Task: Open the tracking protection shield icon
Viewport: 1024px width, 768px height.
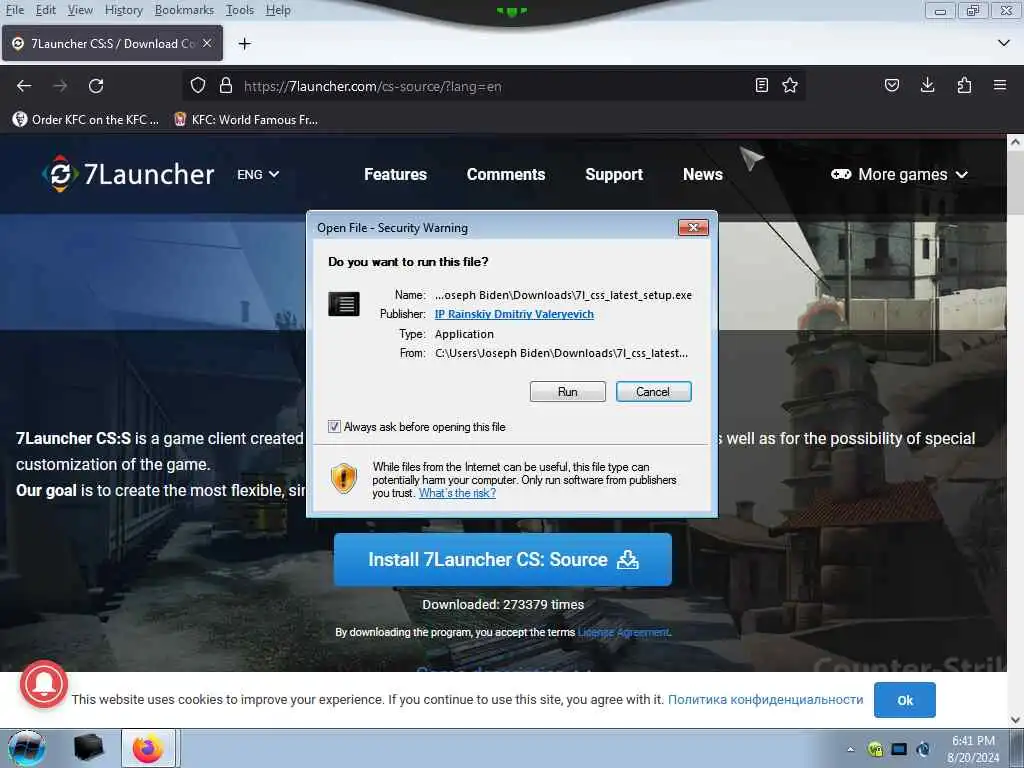Action: point(198,86)
